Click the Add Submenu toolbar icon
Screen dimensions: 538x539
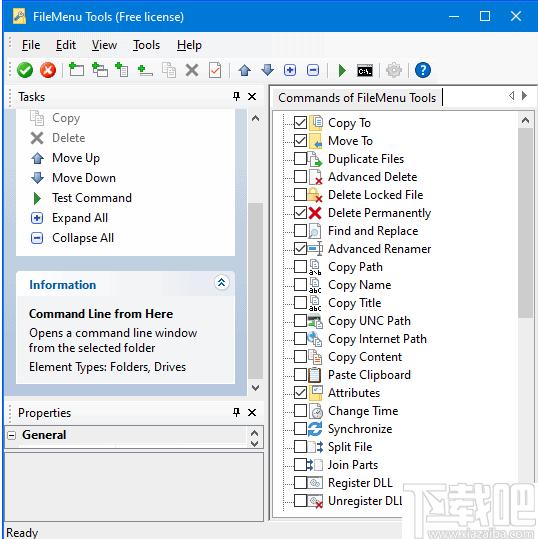(100, 70)
